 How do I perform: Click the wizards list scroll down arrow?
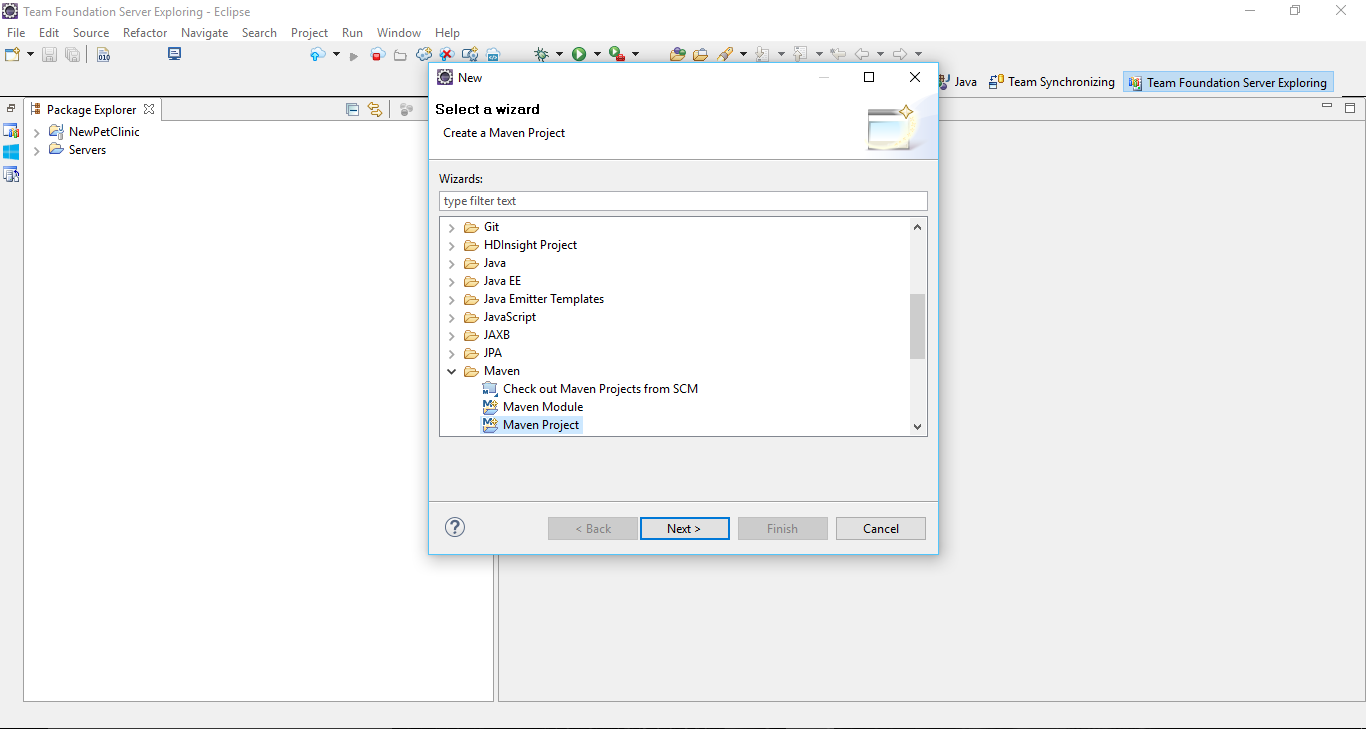pyautogui.click(x=918, y=426)
